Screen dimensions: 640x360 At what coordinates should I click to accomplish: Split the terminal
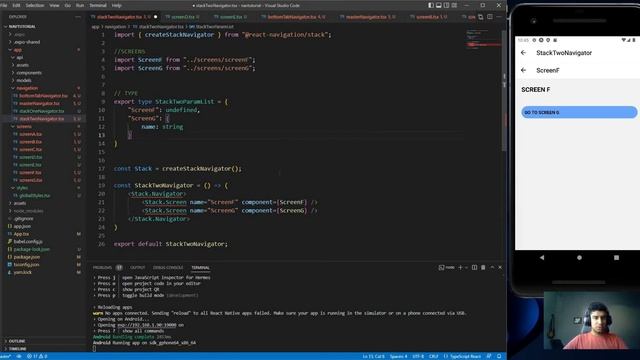tap(474, 267)
